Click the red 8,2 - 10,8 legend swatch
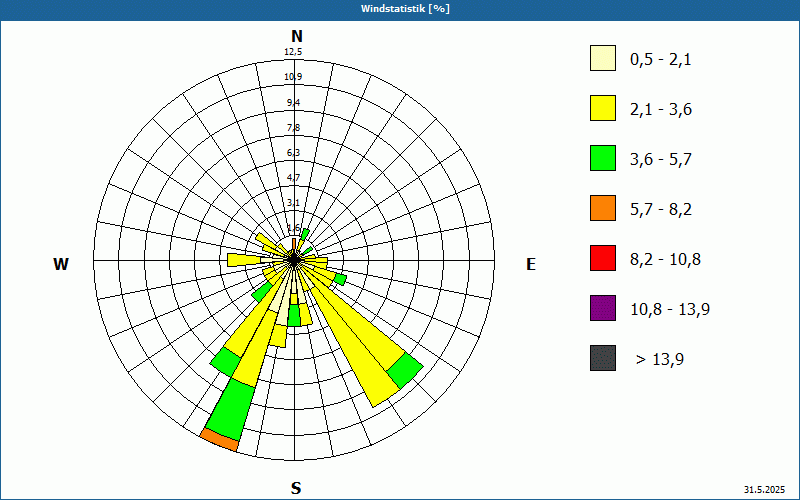 603,258
